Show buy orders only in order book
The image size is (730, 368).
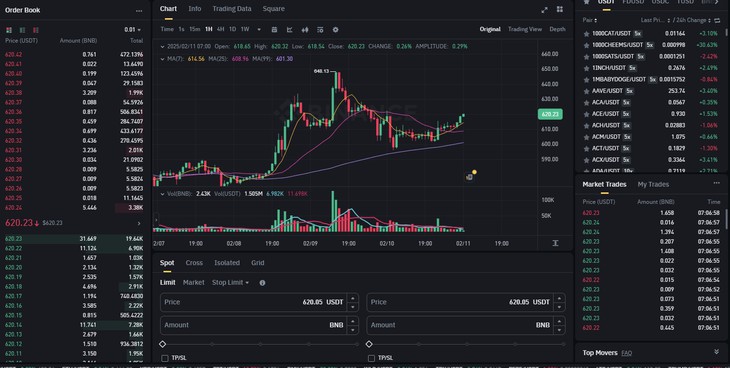coord(22,30)
